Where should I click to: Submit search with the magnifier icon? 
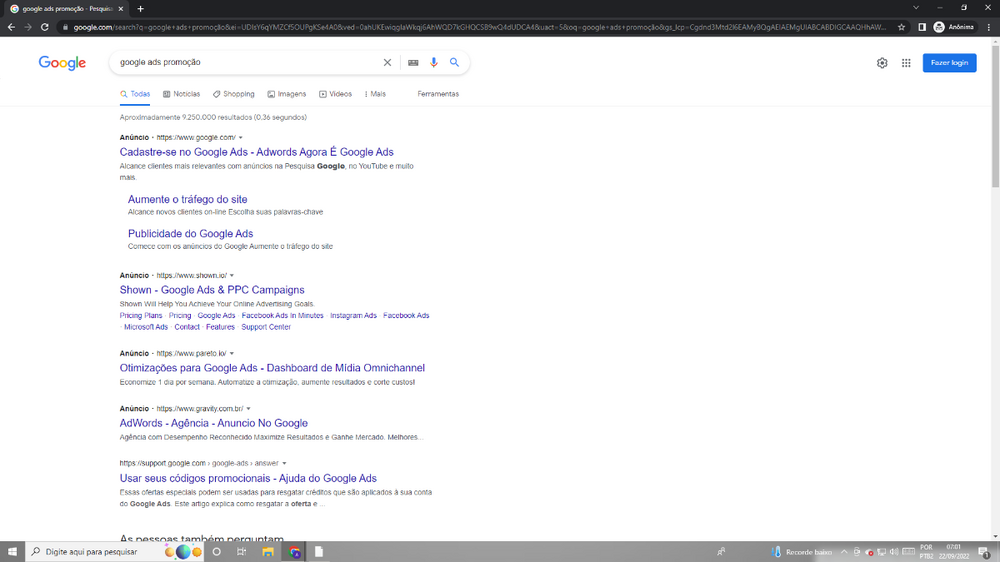pos(454,63)
